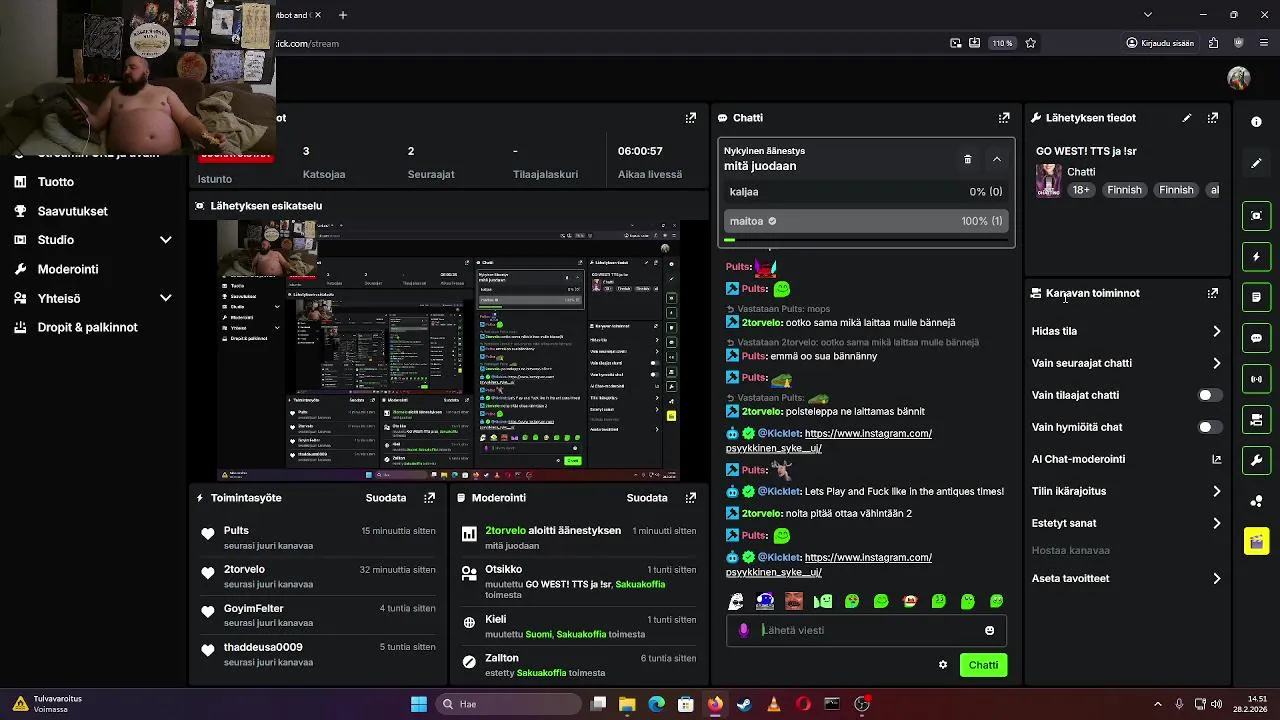Pop out the Toimintasyöte panel

click(x=429, y=498)
